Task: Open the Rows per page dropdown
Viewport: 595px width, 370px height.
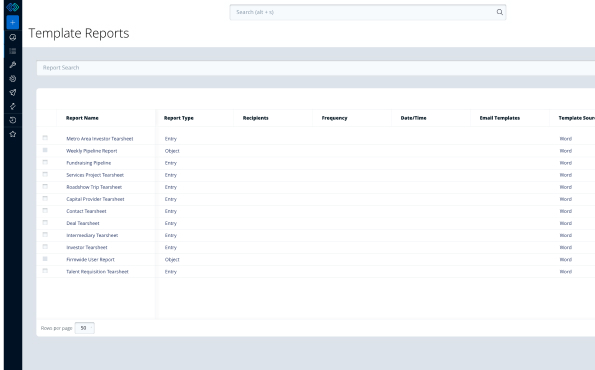Action: point(85,328)
